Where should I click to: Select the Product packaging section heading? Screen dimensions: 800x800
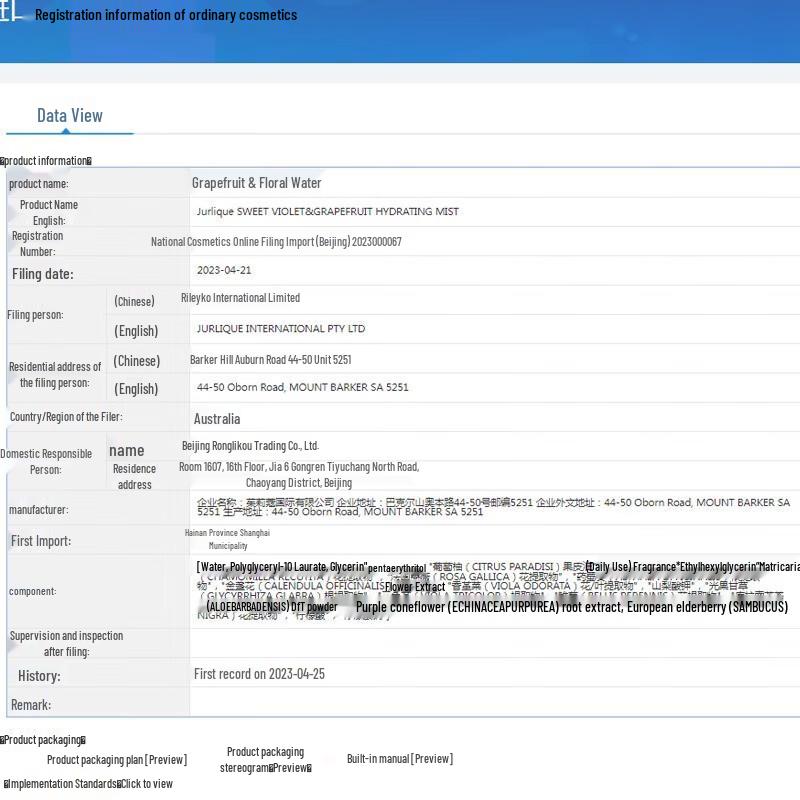point(42,740)
